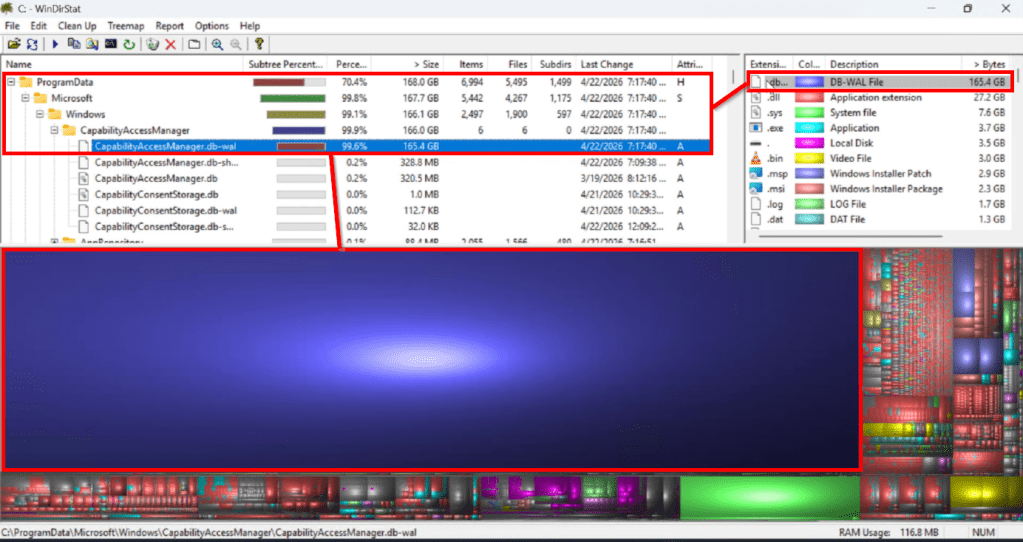
Task: Click the blue Resume play arrow icon
Action: tap(56, 44)
